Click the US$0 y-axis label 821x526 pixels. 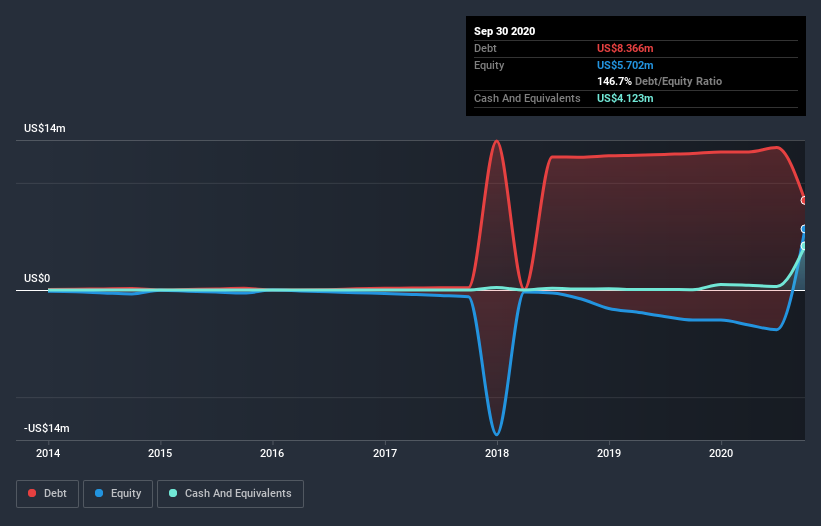[x=37, y=278]
